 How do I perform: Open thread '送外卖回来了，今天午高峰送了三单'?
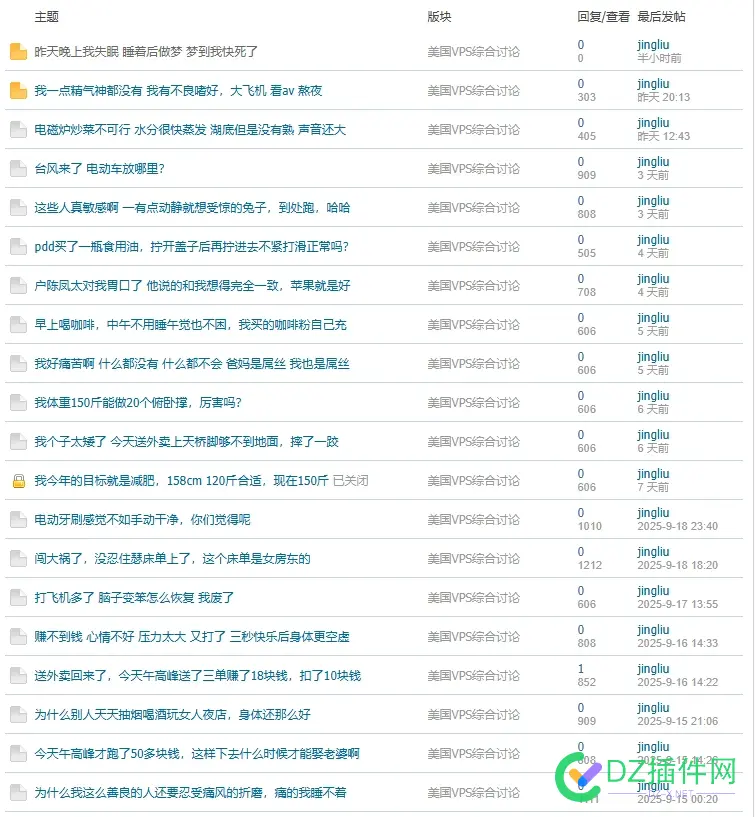pyautogui.click(x=197, y=676)
